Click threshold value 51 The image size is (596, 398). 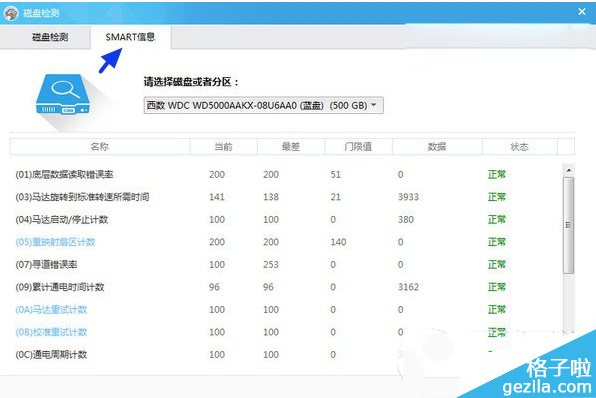pyautogui.click(x=336, y=174)
